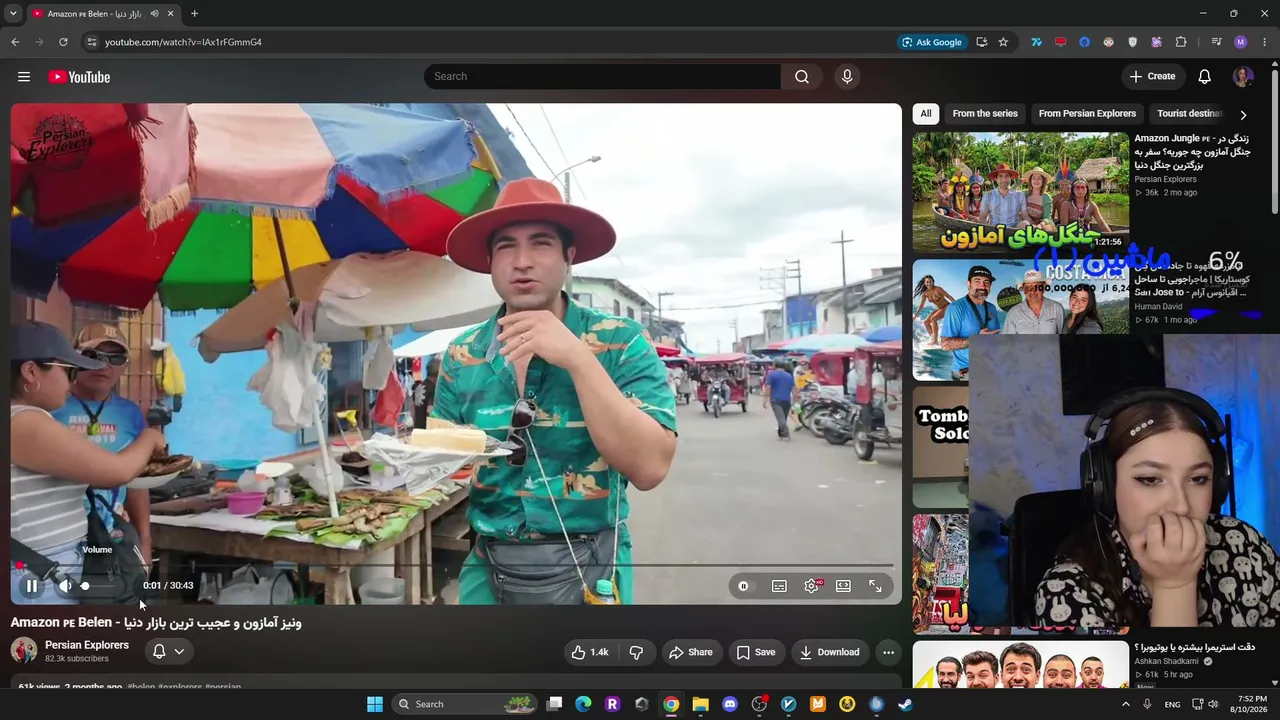Download the video

[829, 652]
